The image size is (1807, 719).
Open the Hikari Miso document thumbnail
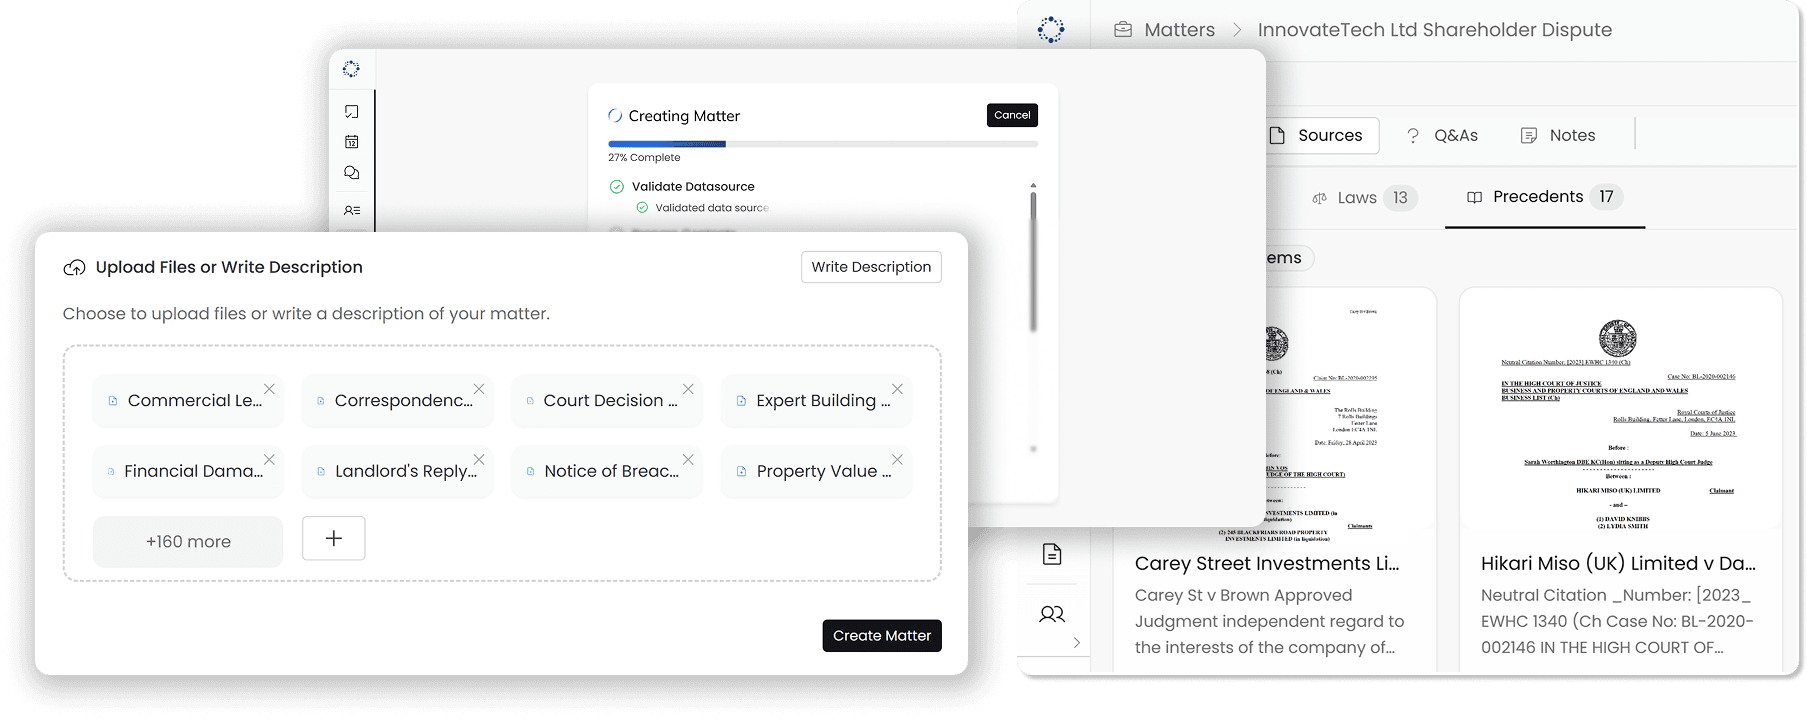pos(1619,410)
